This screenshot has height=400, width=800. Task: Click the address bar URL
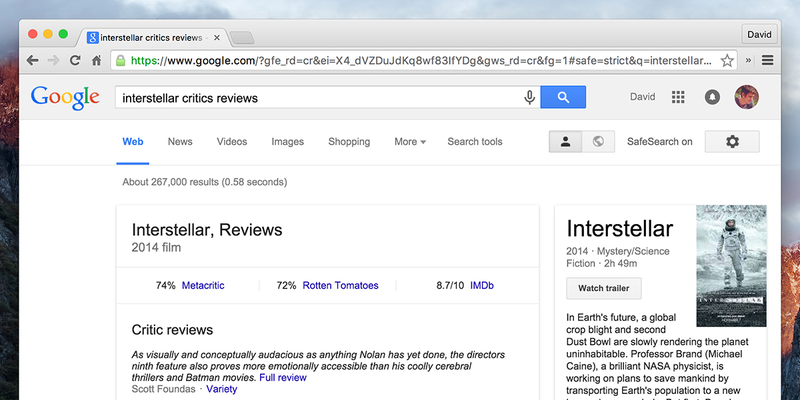420,61
